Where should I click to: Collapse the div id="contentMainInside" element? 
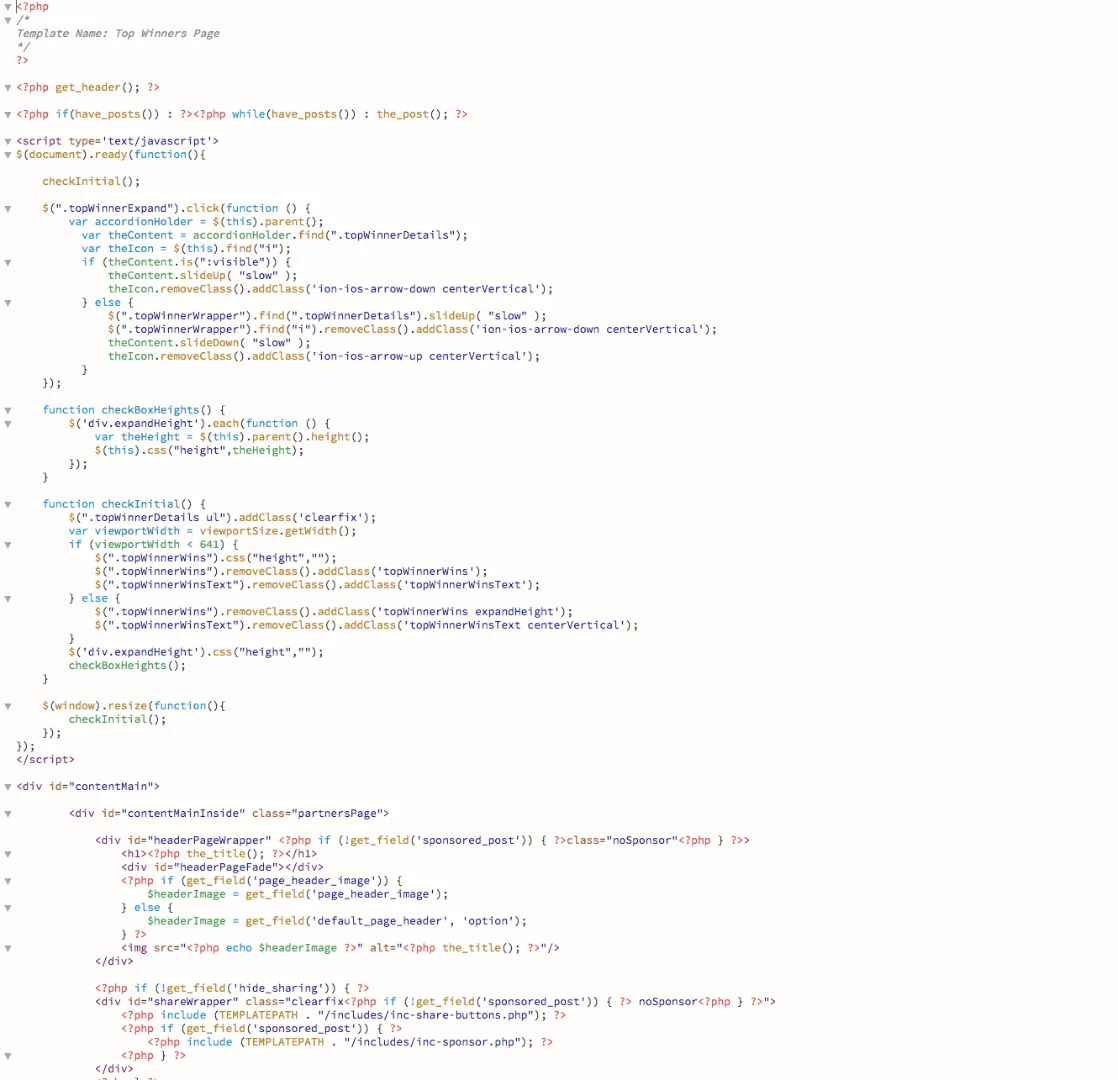[x=8, y=814]
